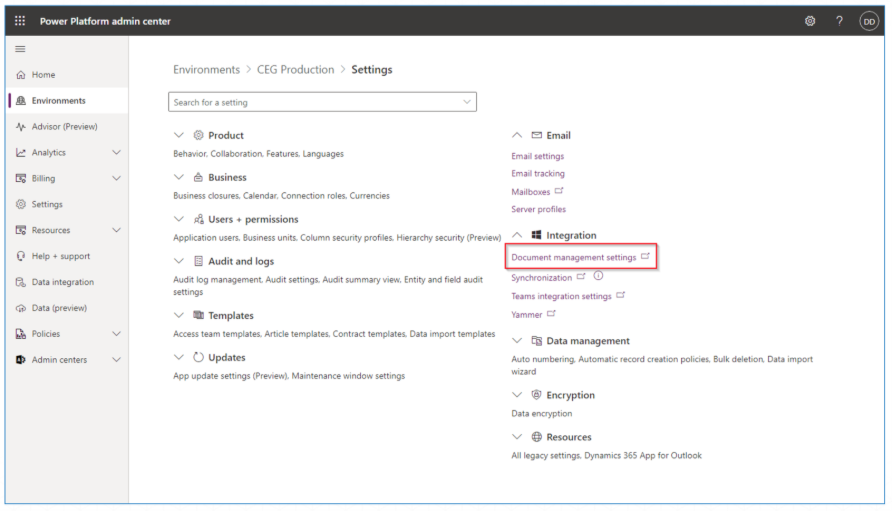Click the Data integration sidebar icon
This screenshot has width=892, height=511.
click(21, 282)
